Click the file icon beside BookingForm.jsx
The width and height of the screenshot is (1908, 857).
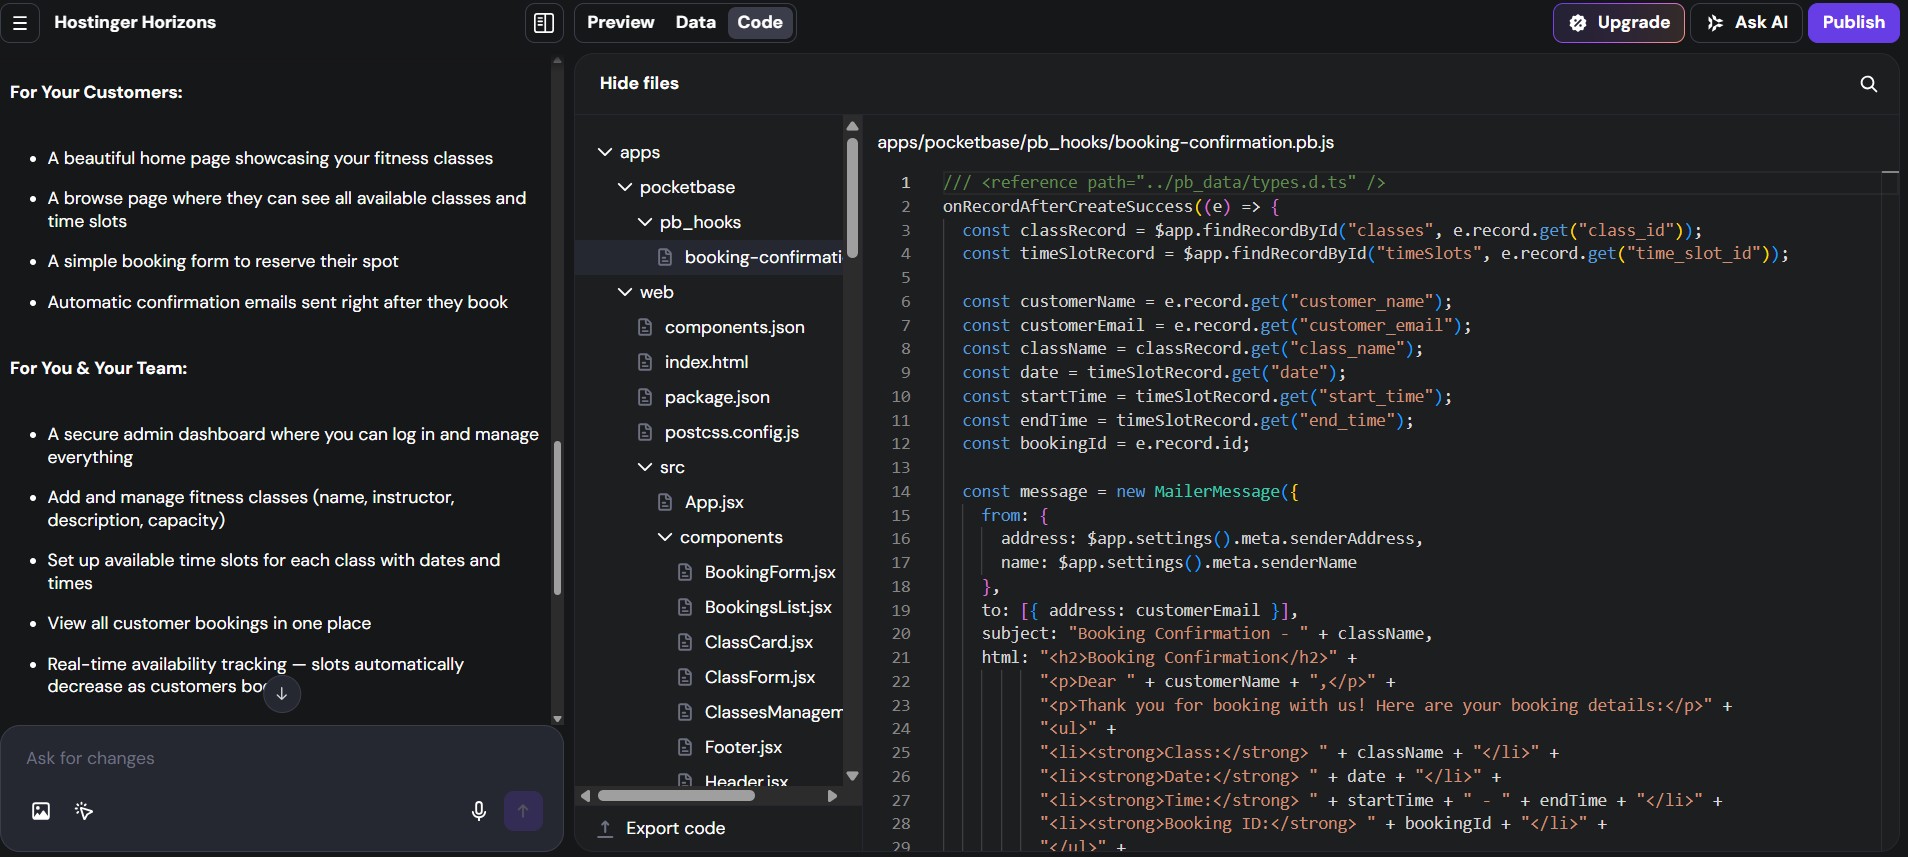(x=685, y=572)
